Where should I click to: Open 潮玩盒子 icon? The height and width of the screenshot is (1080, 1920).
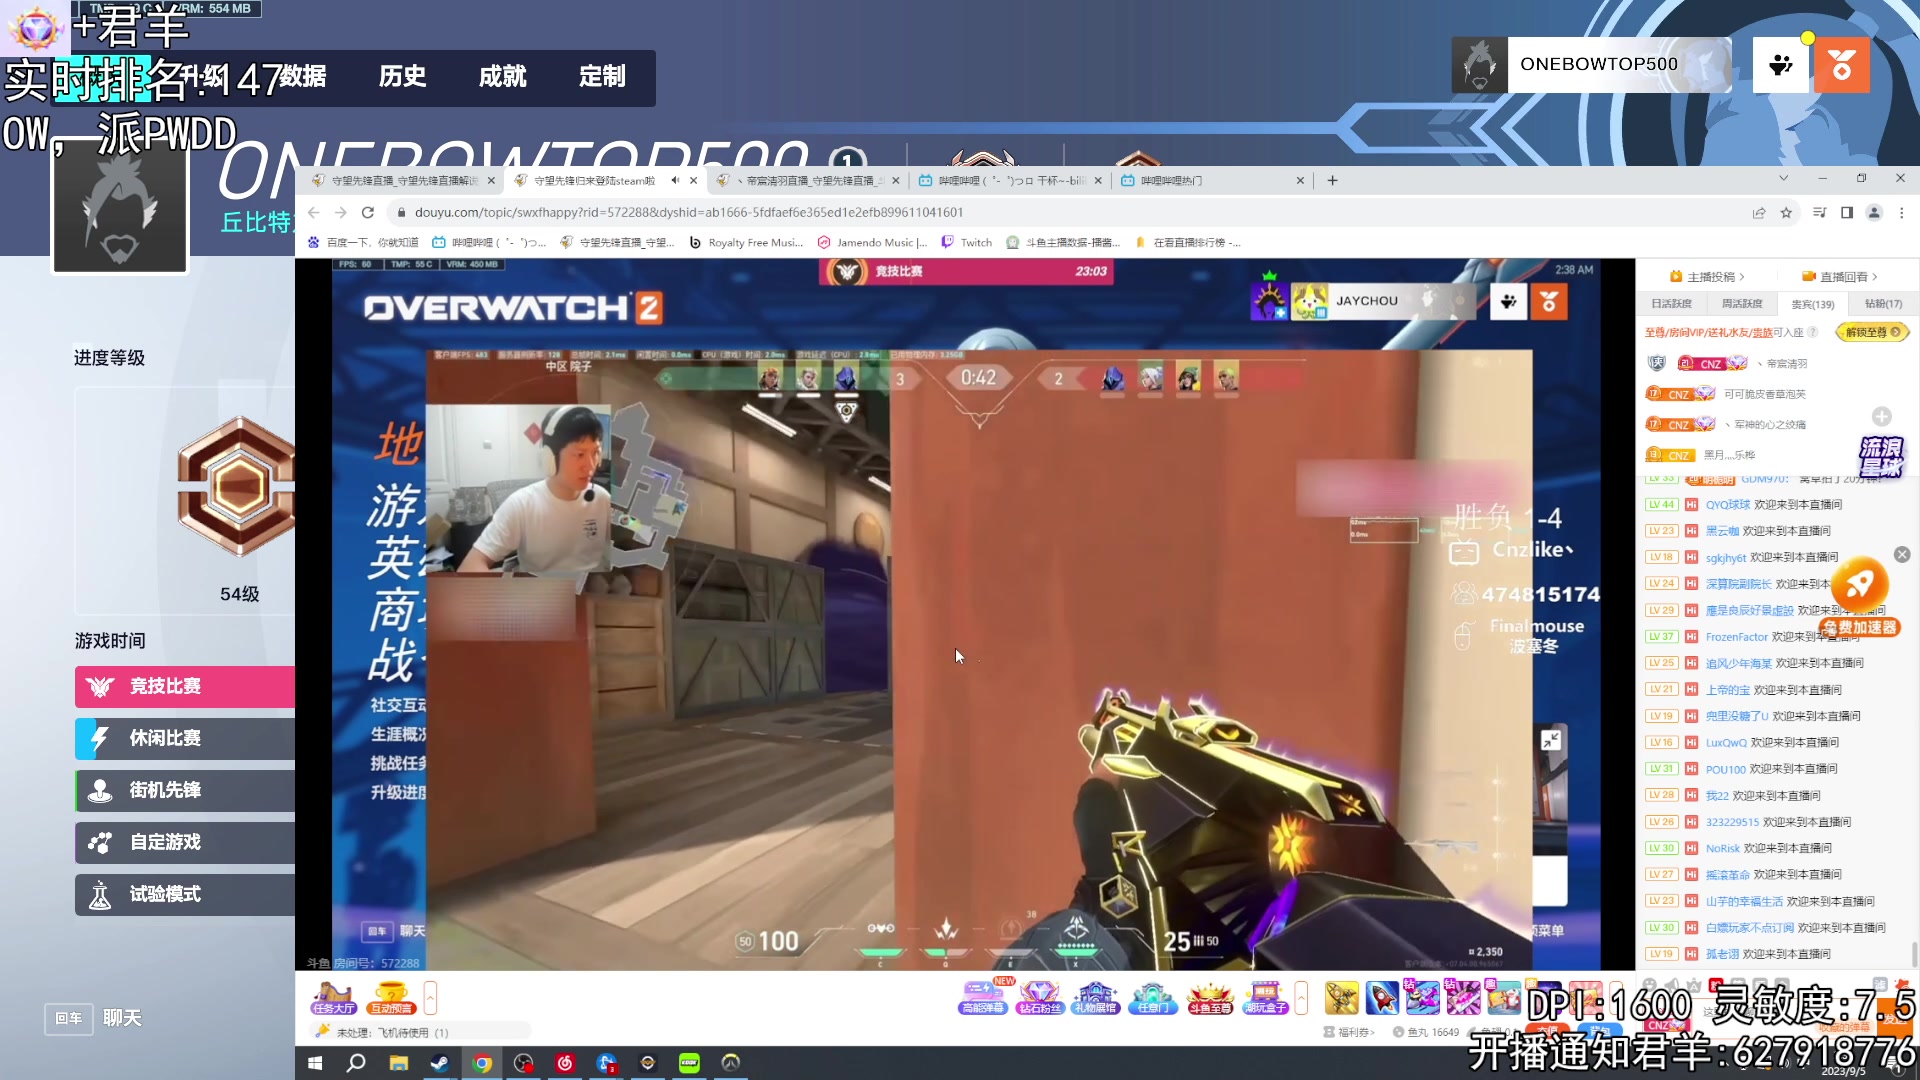[1265, 997]
